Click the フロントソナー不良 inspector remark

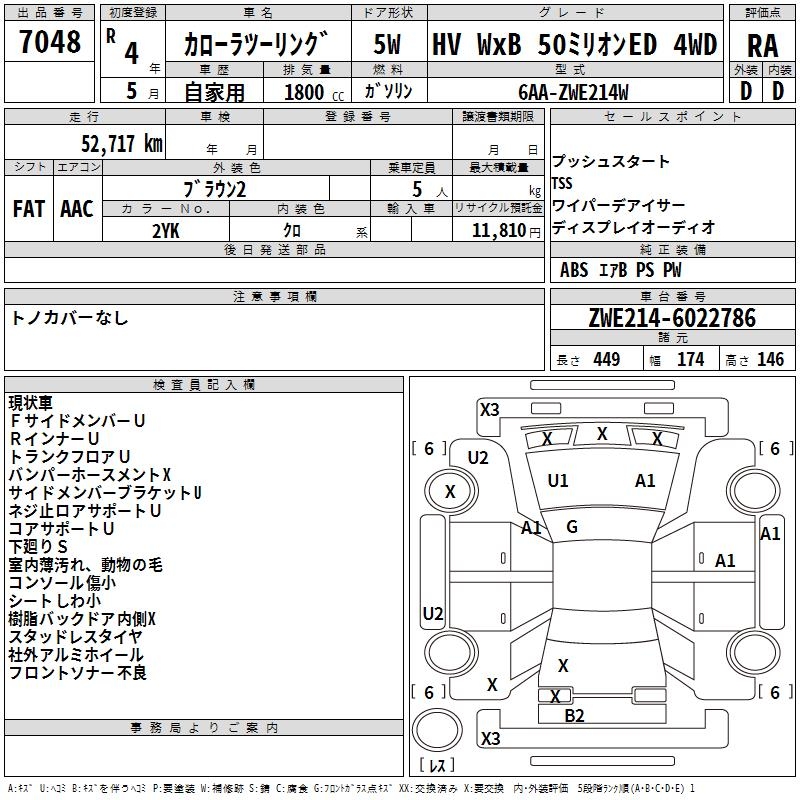(x=78, y=673)
